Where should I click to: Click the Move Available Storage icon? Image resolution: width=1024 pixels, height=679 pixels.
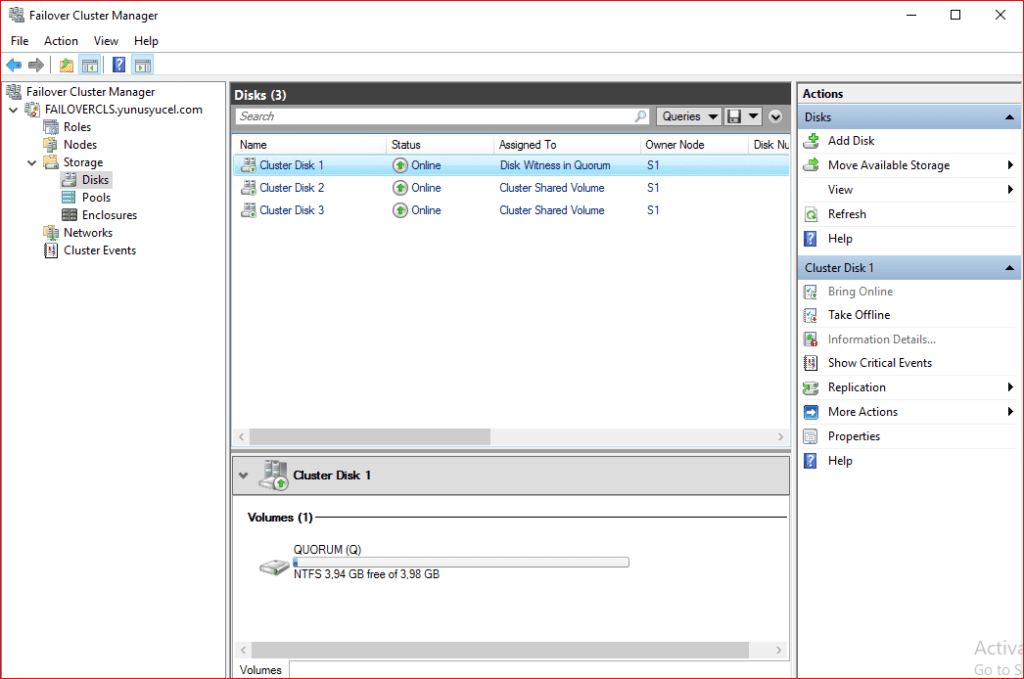coord(811,165)
